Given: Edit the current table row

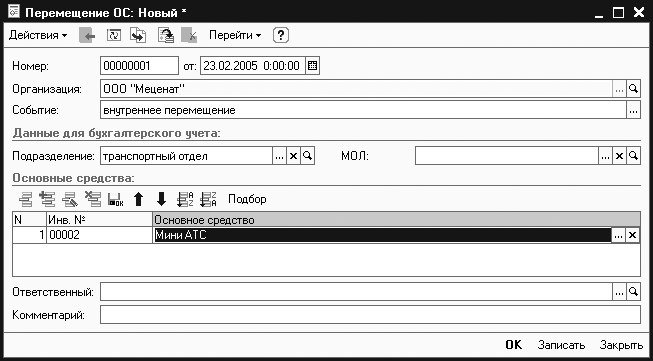Looking at the screenshot, I should 70,199.
